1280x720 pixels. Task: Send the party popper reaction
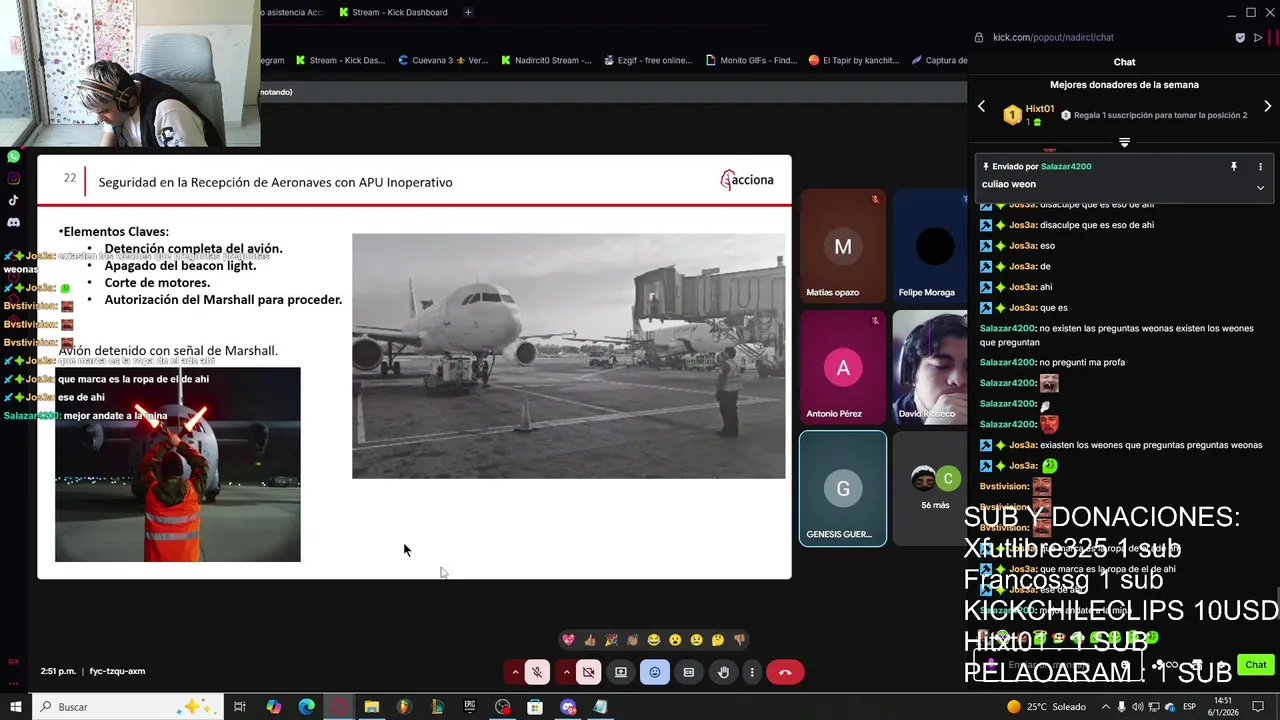click(611, 640)
